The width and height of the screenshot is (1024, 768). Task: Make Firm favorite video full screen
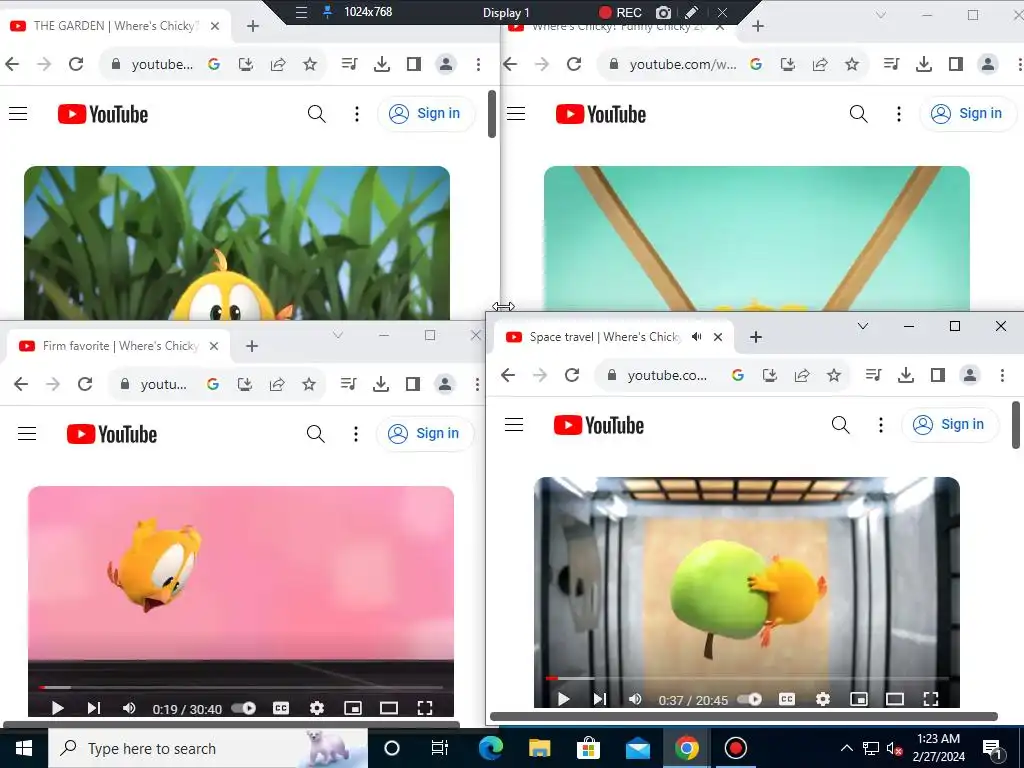(424, 708)
